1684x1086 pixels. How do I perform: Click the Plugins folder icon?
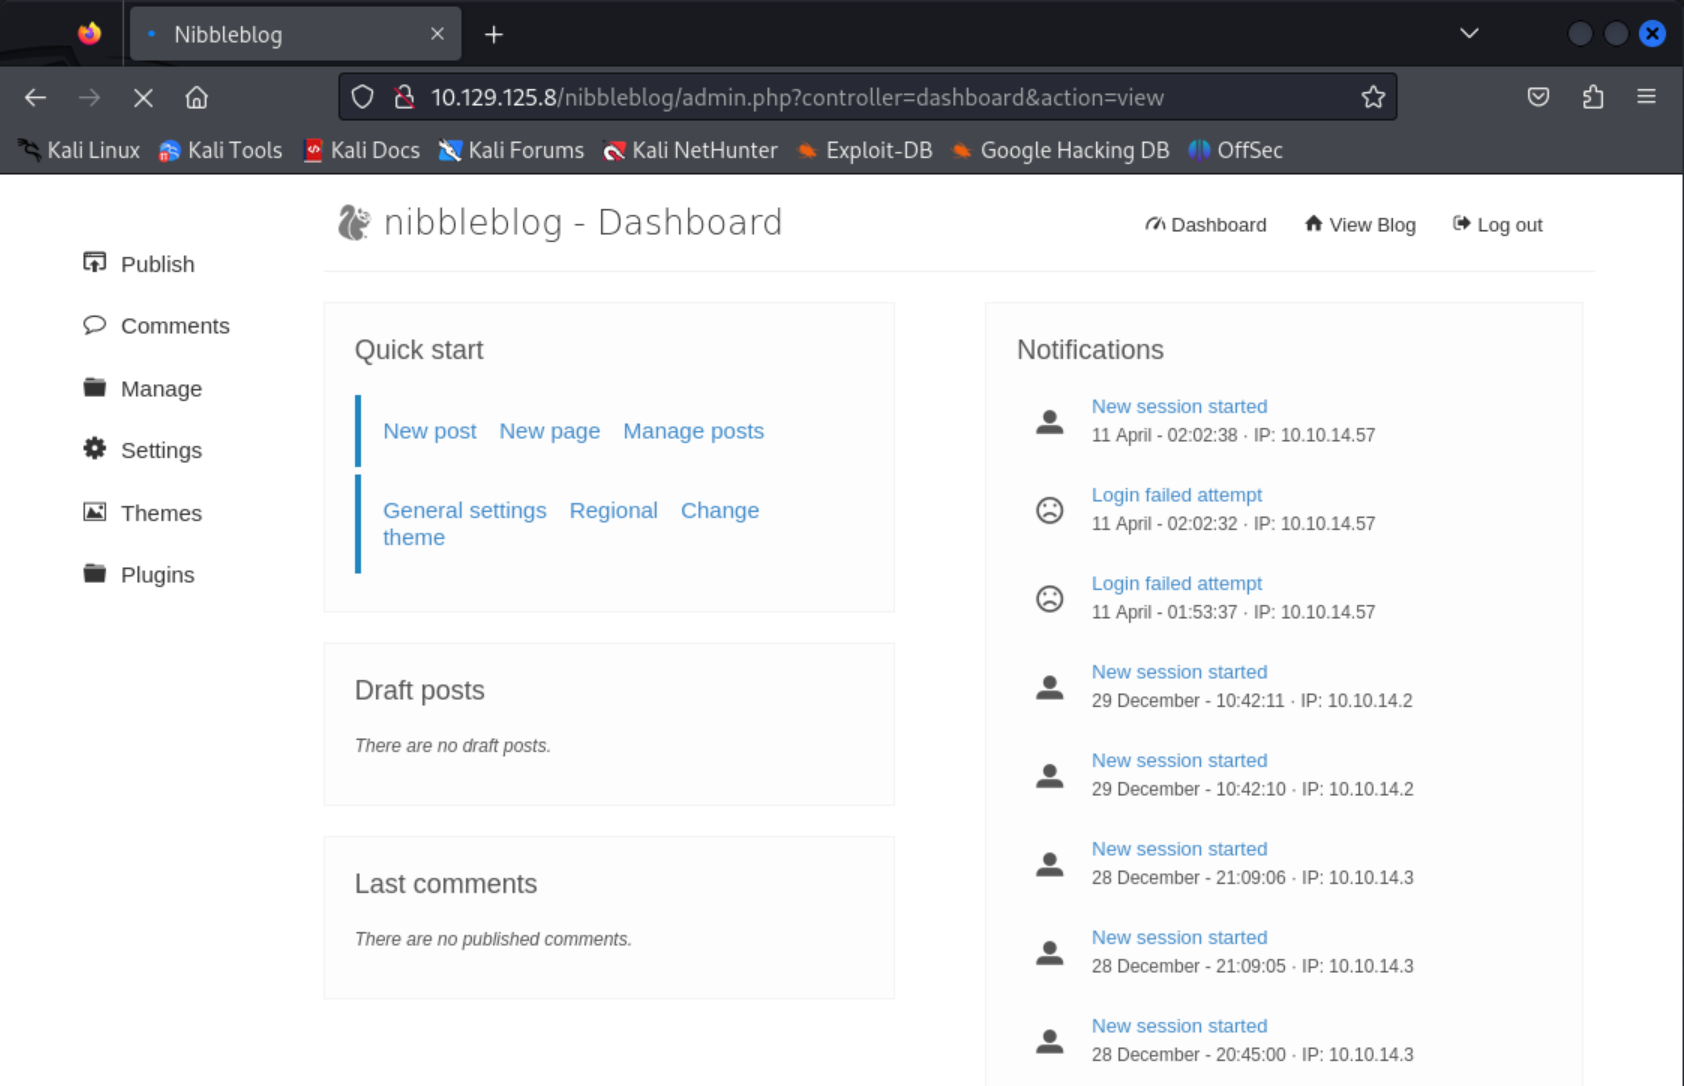click(x=94, y=574)
